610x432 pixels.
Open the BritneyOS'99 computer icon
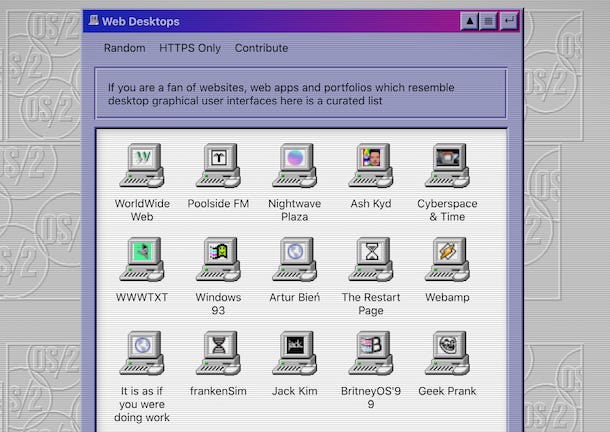click(371, 353)
